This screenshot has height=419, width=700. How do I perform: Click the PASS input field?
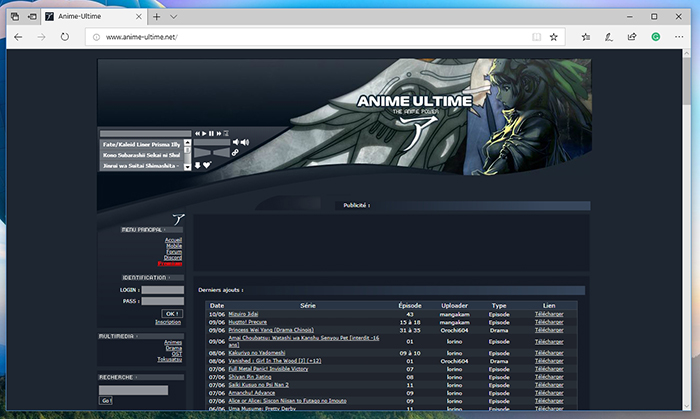162,301
